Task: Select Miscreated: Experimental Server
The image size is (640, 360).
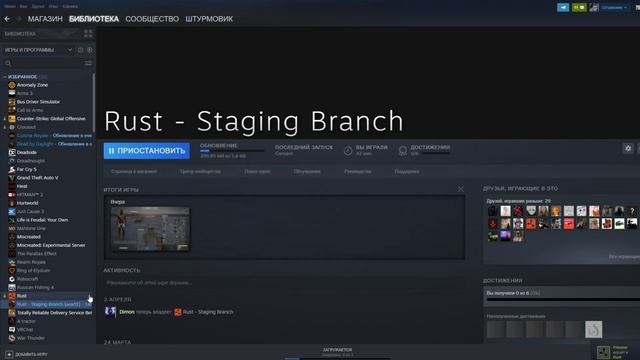Action: (51, 245)
